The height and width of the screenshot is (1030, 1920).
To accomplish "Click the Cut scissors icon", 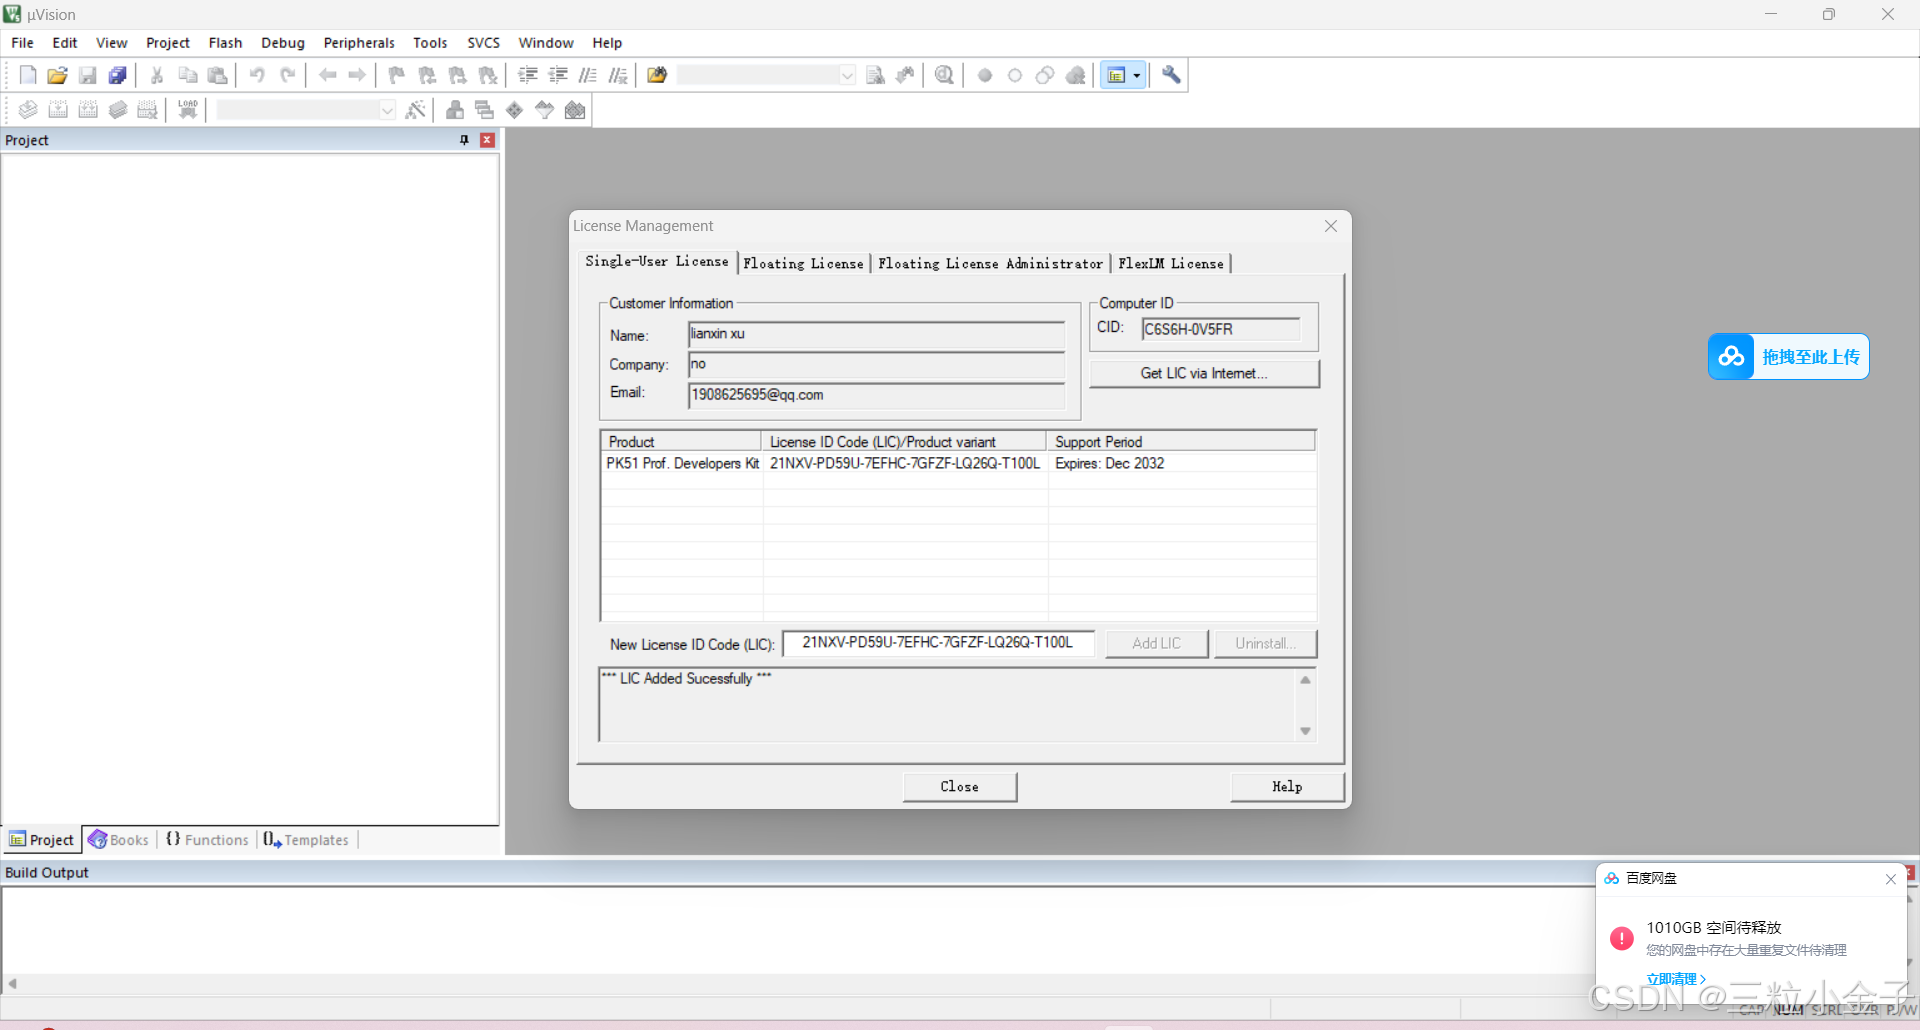I will tap(157, 75).
